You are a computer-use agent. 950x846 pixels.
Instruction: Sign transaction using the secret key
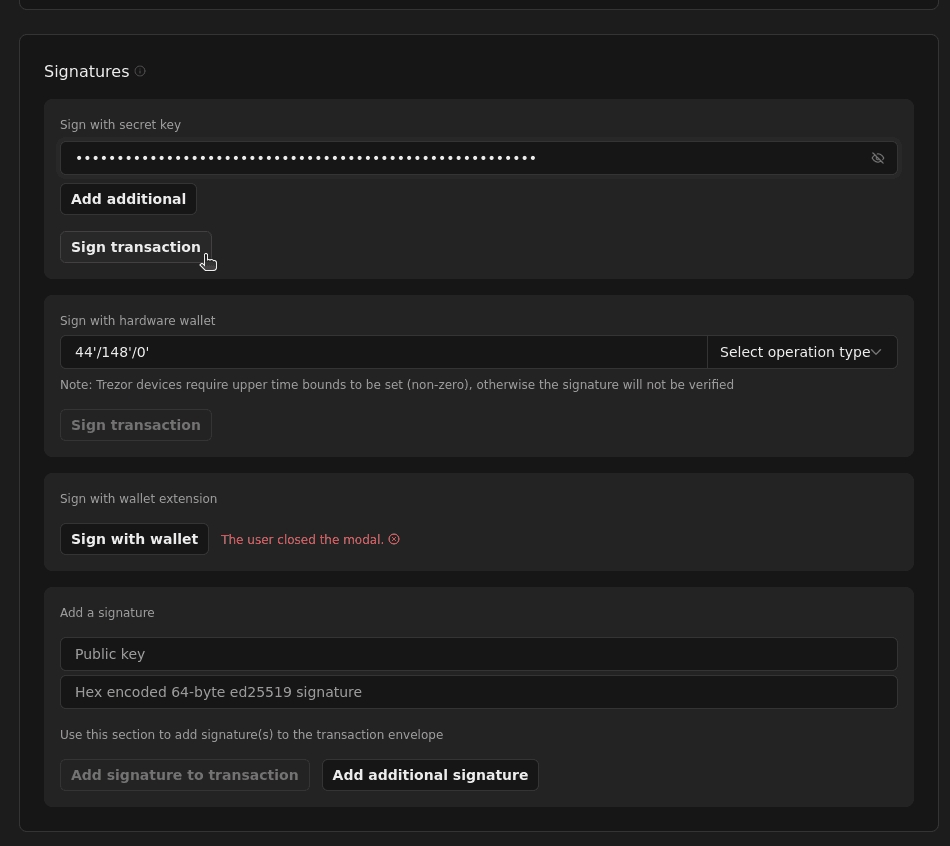click(x=136, y=247)
